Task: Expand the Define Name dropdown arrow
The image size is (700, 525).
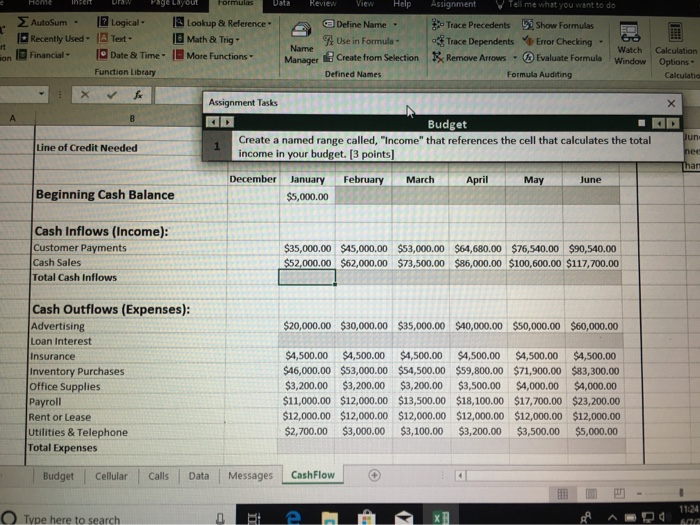Action: [395, 25]
